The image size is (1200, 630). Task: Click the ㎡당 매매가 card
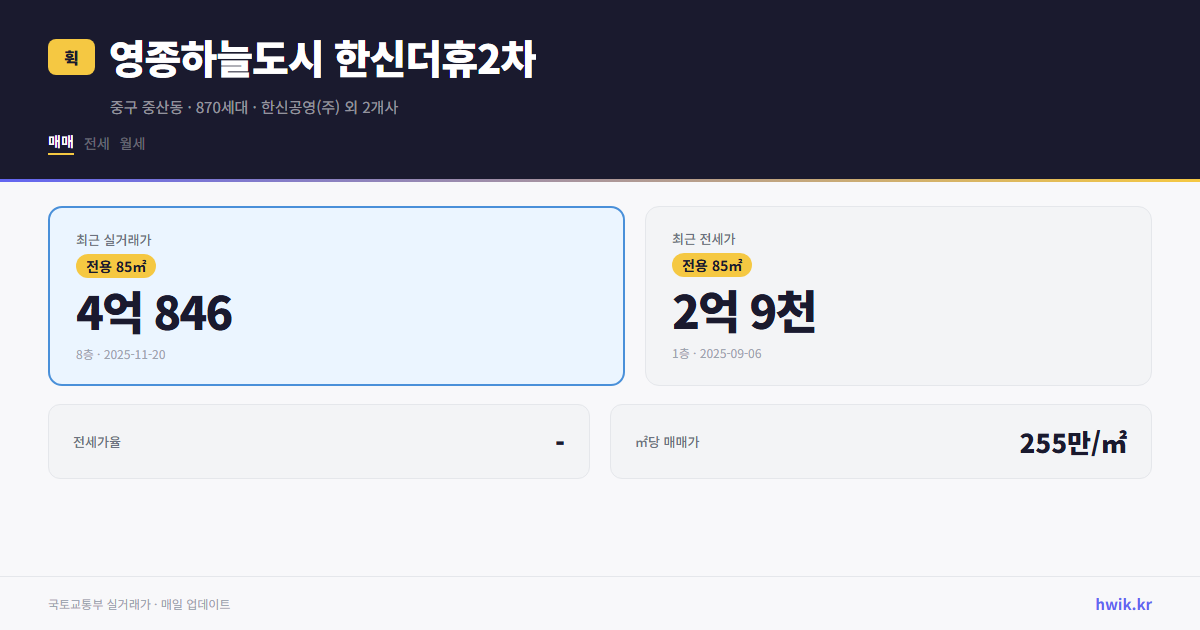pyautogui.click(x=880, y=441)
